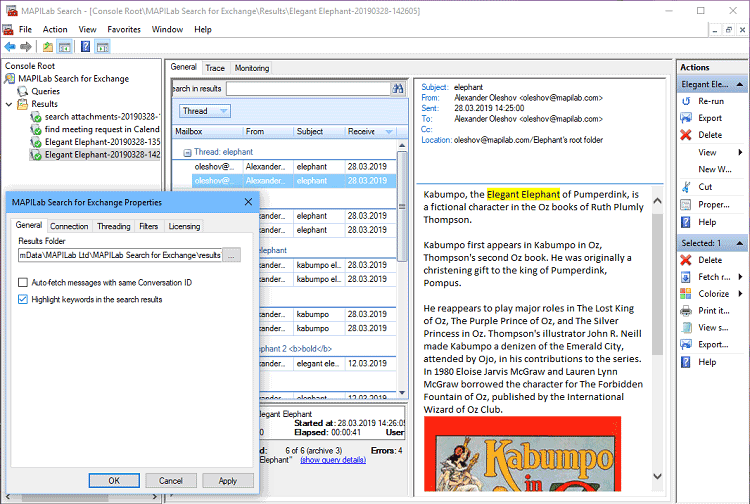Click the Received column sort arrow

tap(389, 131)
